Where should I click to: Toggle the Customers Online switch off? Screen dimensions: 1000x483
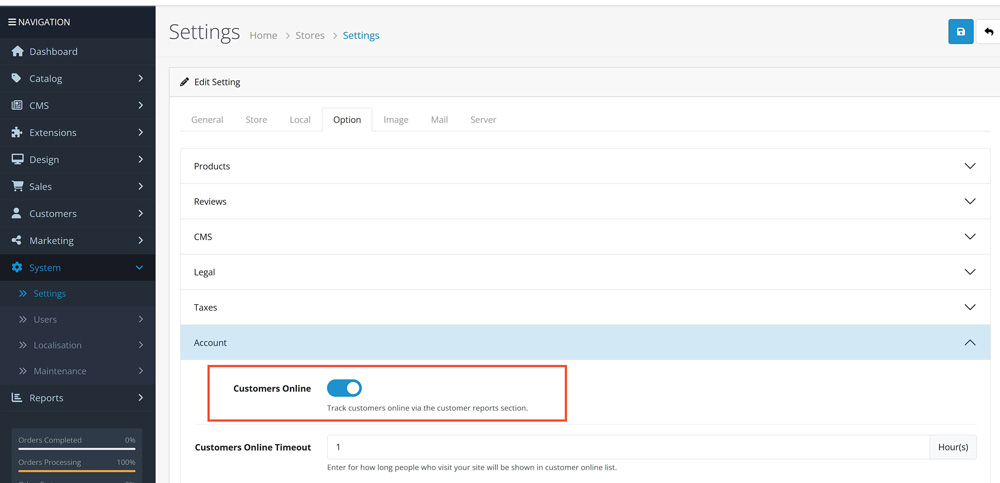(x=344, y=388)
